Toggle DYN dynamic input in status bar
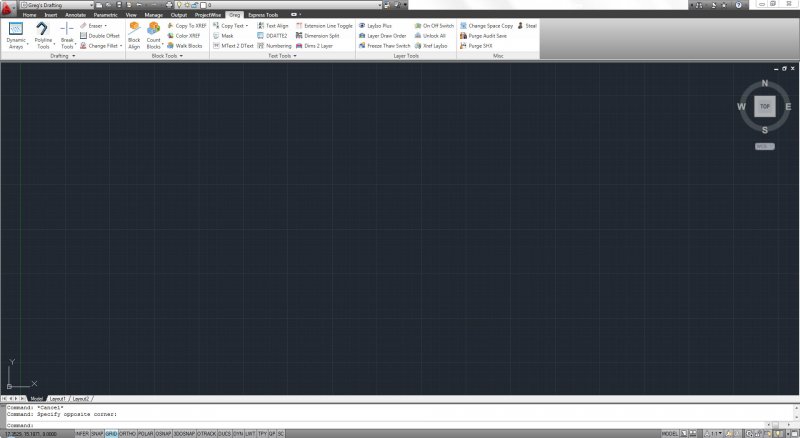 238,433
